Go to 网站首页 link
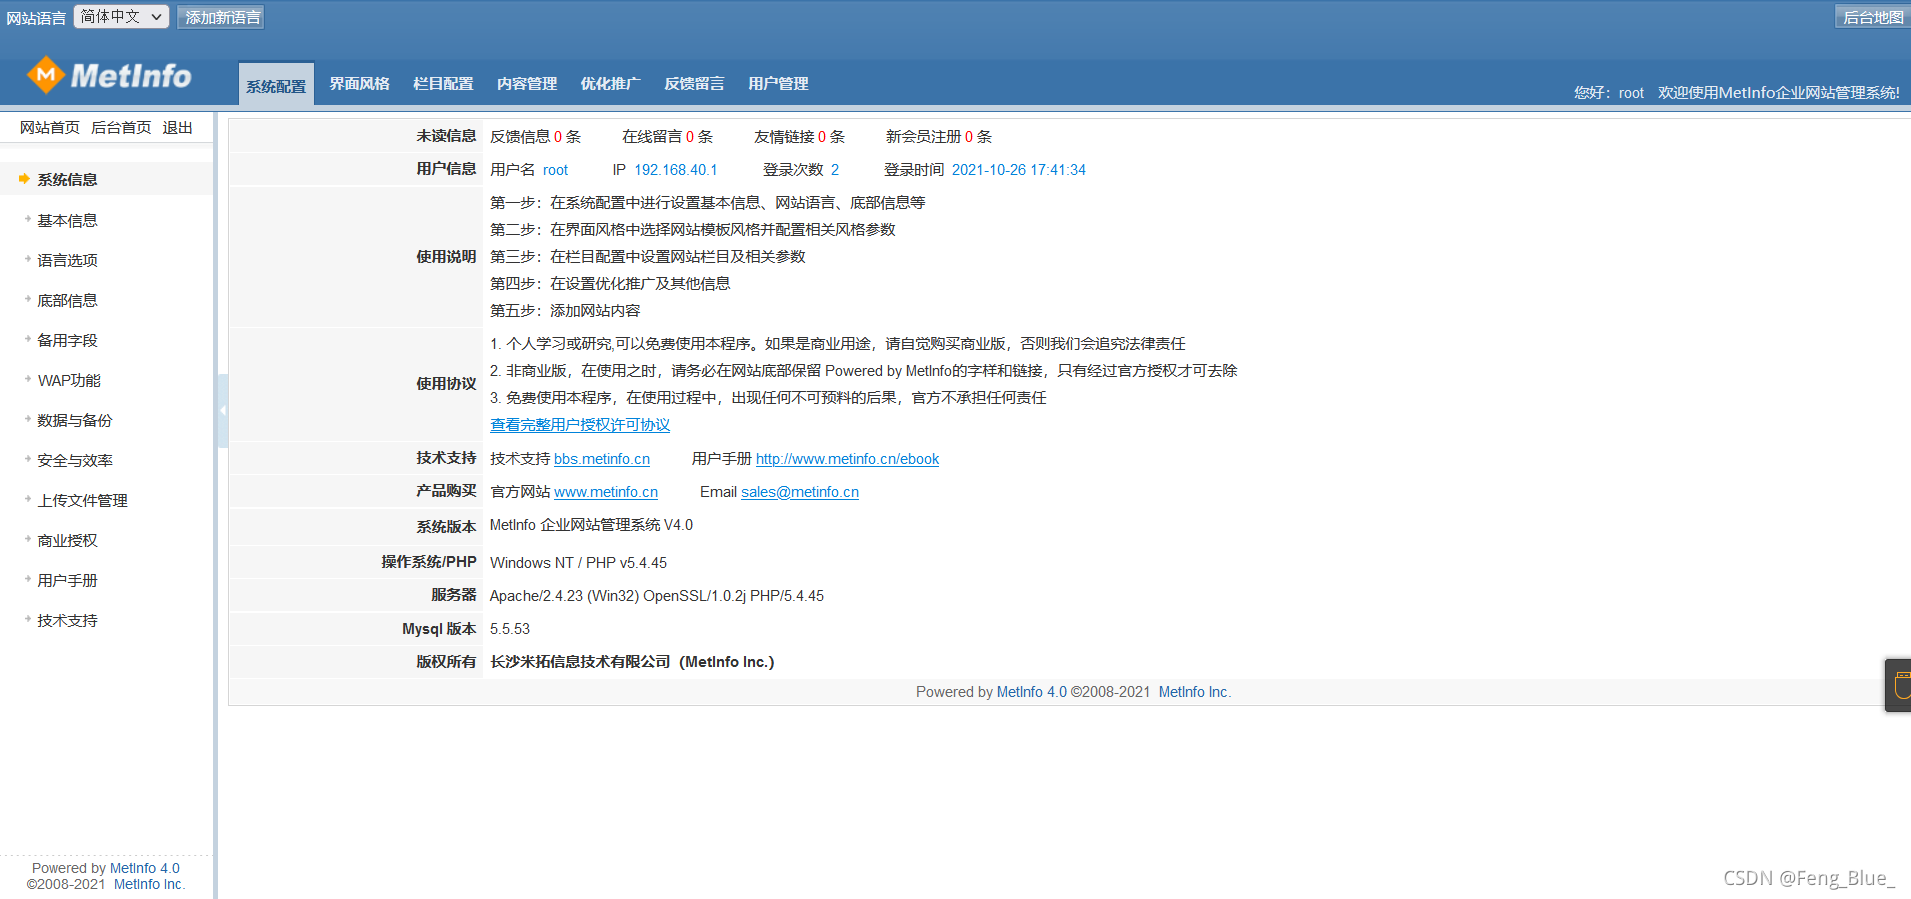The width and height of the screenshot is (1911, 899). (50, 128)
